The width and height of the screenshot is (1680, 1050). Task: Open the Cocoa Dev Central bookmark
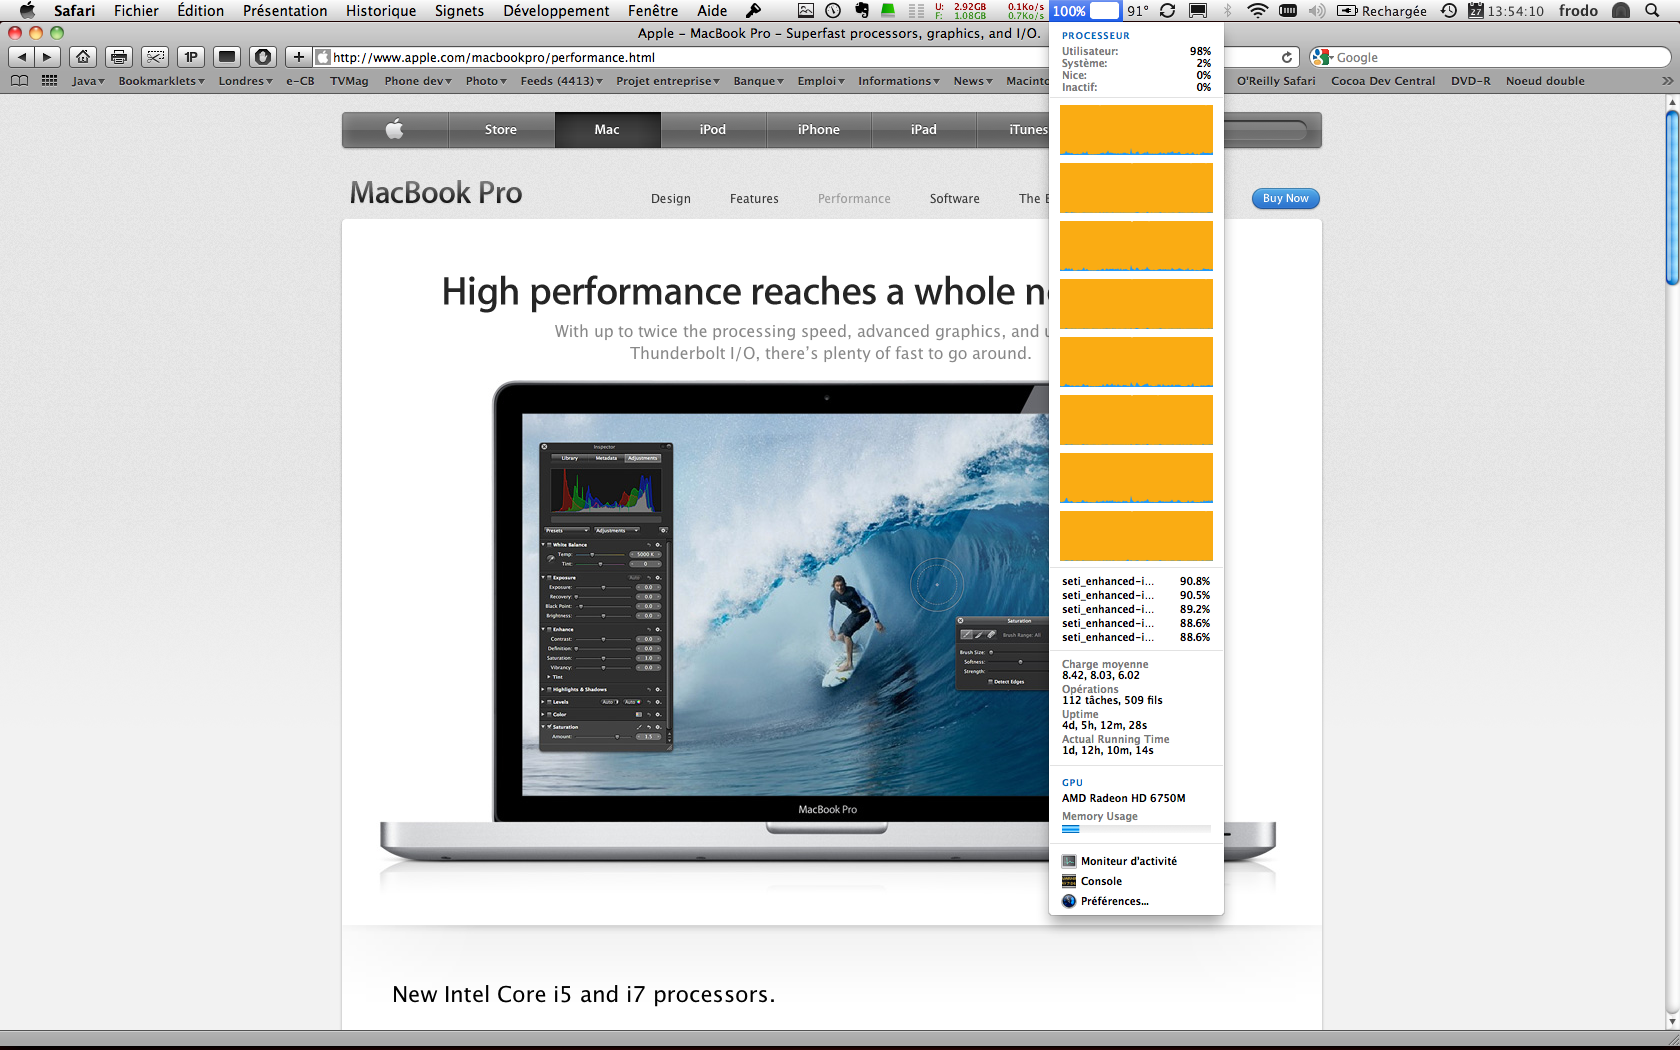point(1383,81)
